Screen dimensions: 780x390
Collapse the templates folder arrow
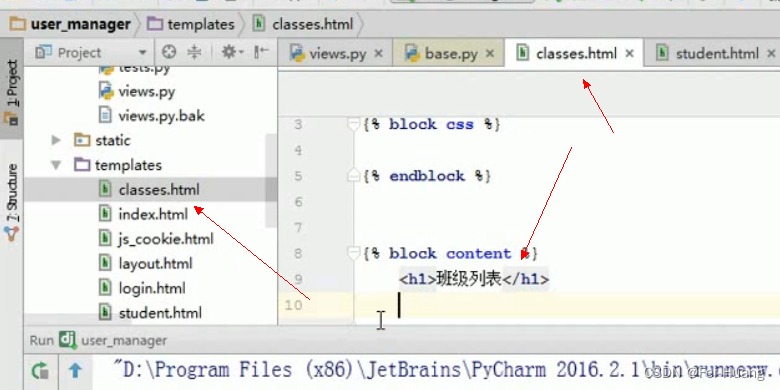pos(56,165)
